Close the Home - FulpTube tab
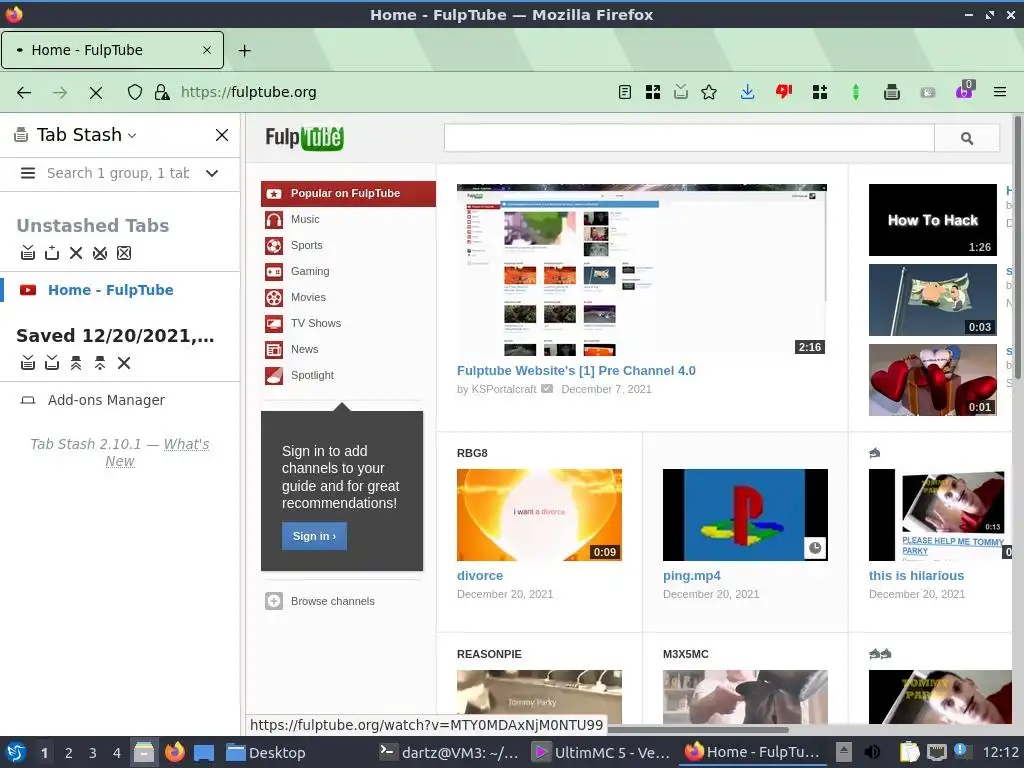 coord(206,50)
